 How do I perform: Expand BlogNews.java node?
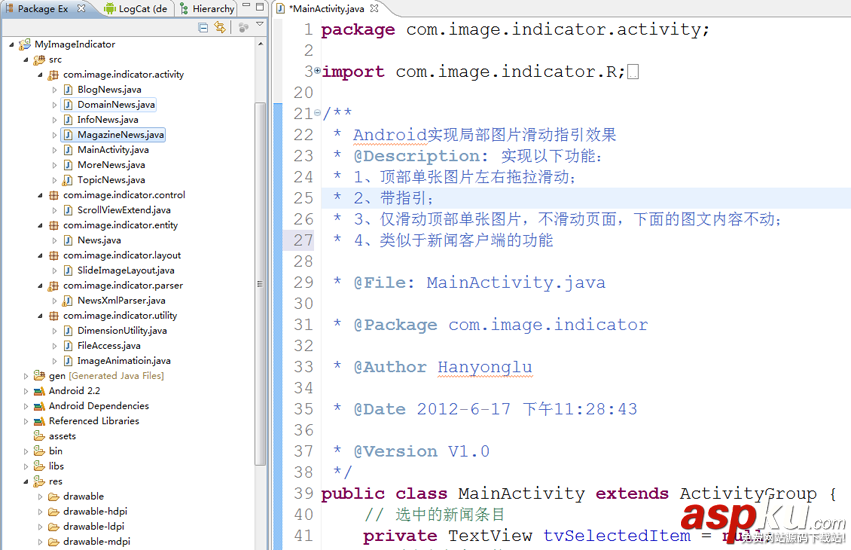coord(54,90)
